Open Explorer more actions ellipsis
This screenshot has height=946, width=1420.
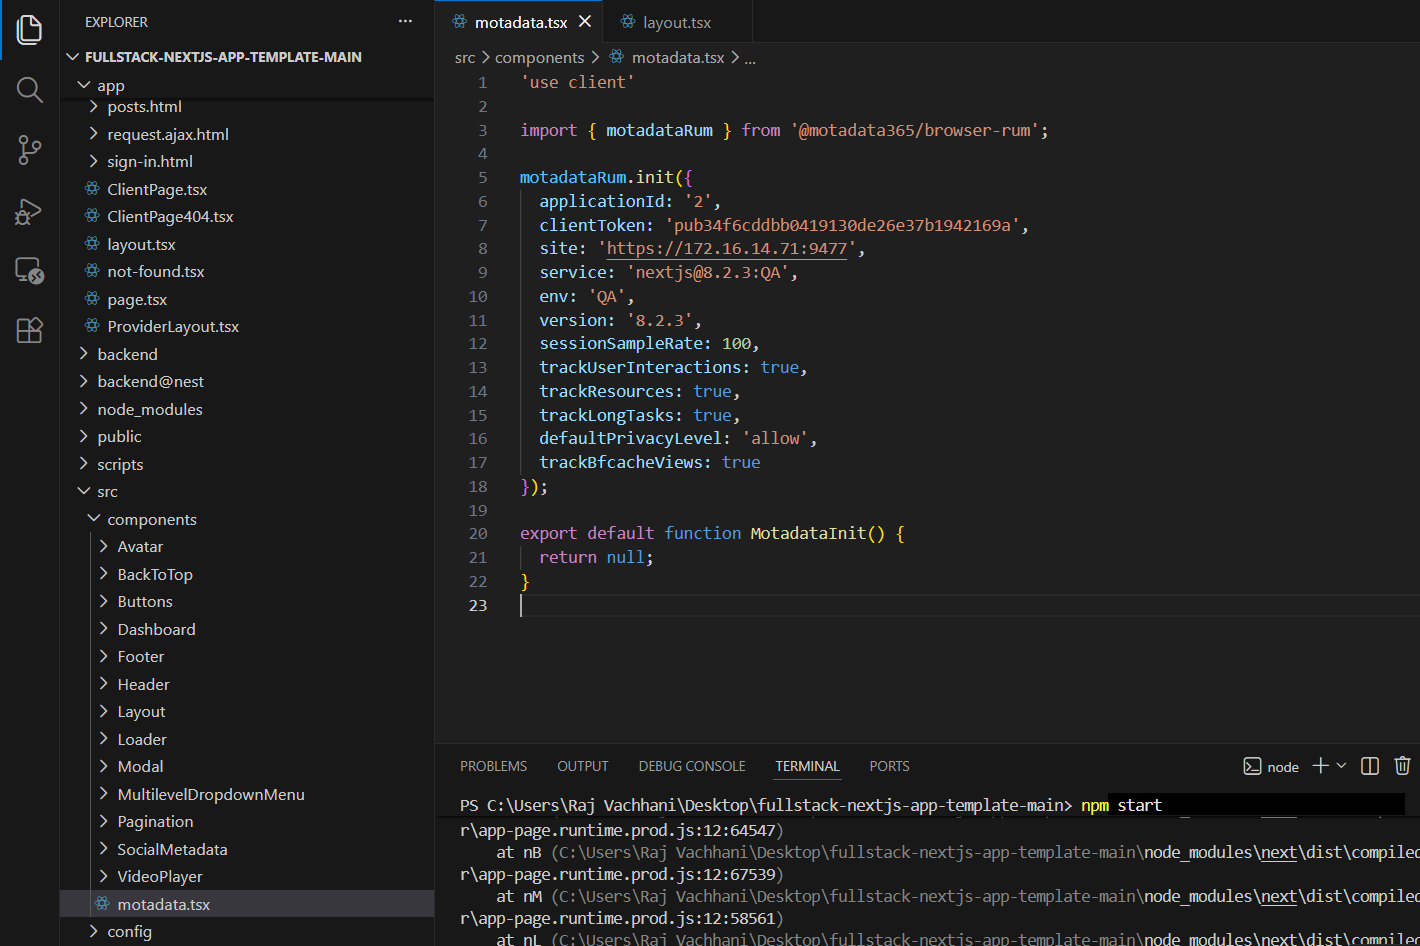[405, 21]
